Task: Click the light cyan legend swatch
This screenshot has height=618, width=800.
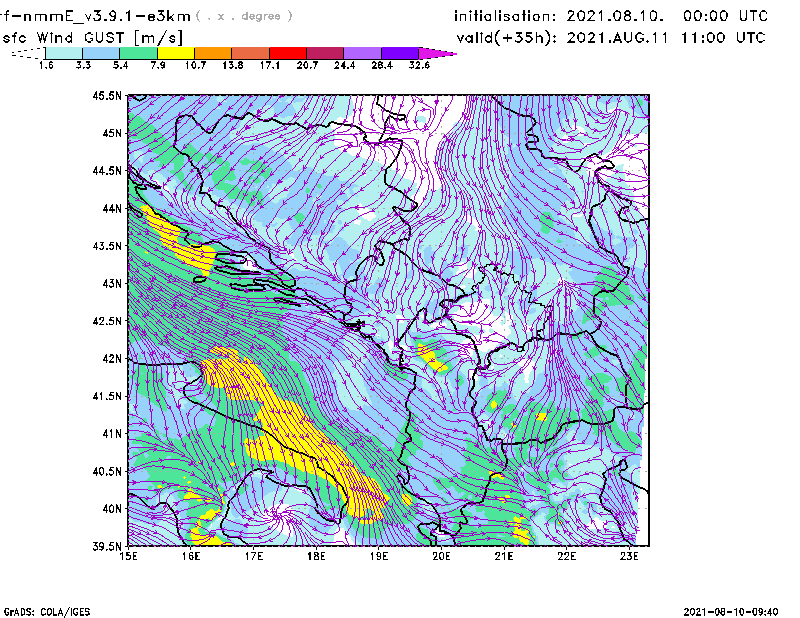Action: (x=64, y=53)
